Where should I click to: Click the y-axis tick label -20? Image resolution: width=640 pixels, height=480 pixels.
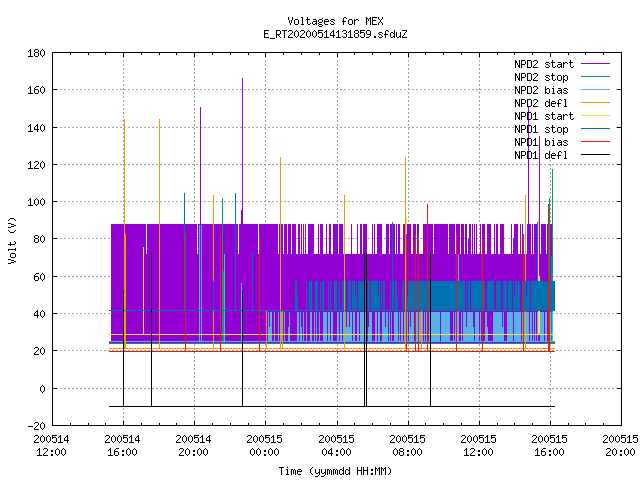pyautogui.click(x=36, y=426)
